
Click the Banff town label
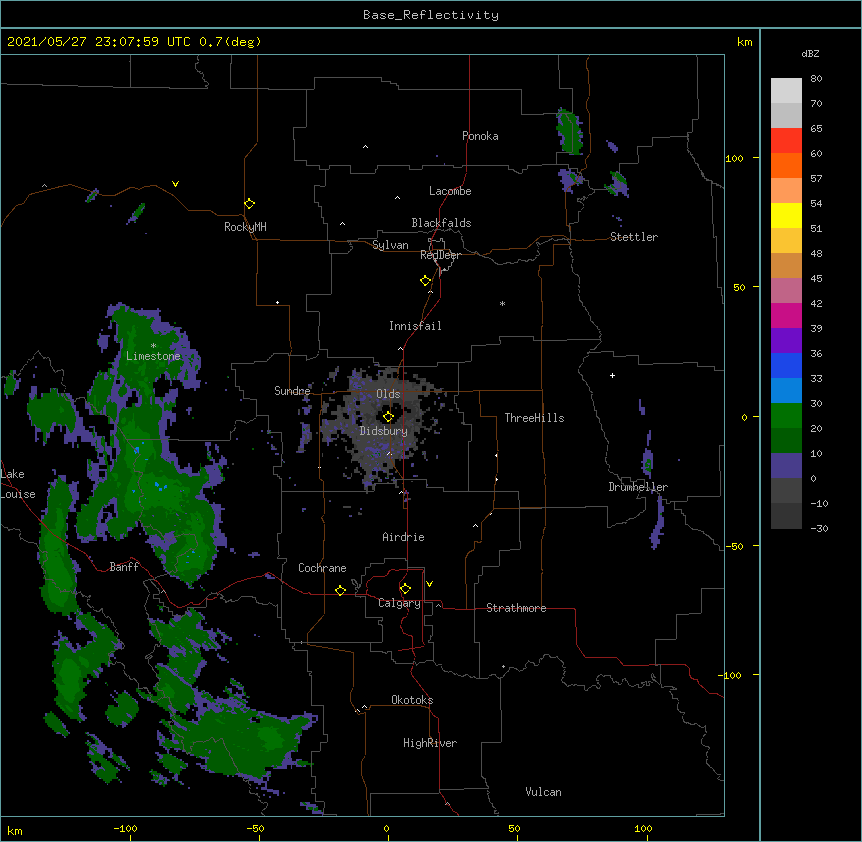124,567
